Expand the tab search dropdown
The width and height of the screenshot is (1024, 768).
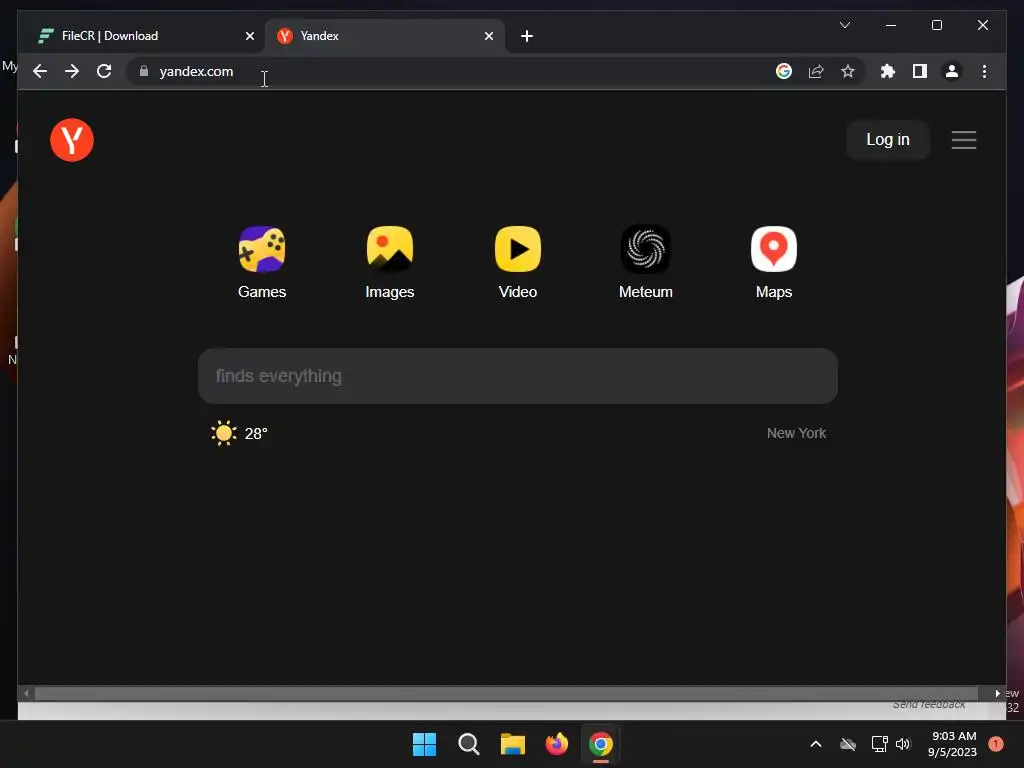coord(844,25)
